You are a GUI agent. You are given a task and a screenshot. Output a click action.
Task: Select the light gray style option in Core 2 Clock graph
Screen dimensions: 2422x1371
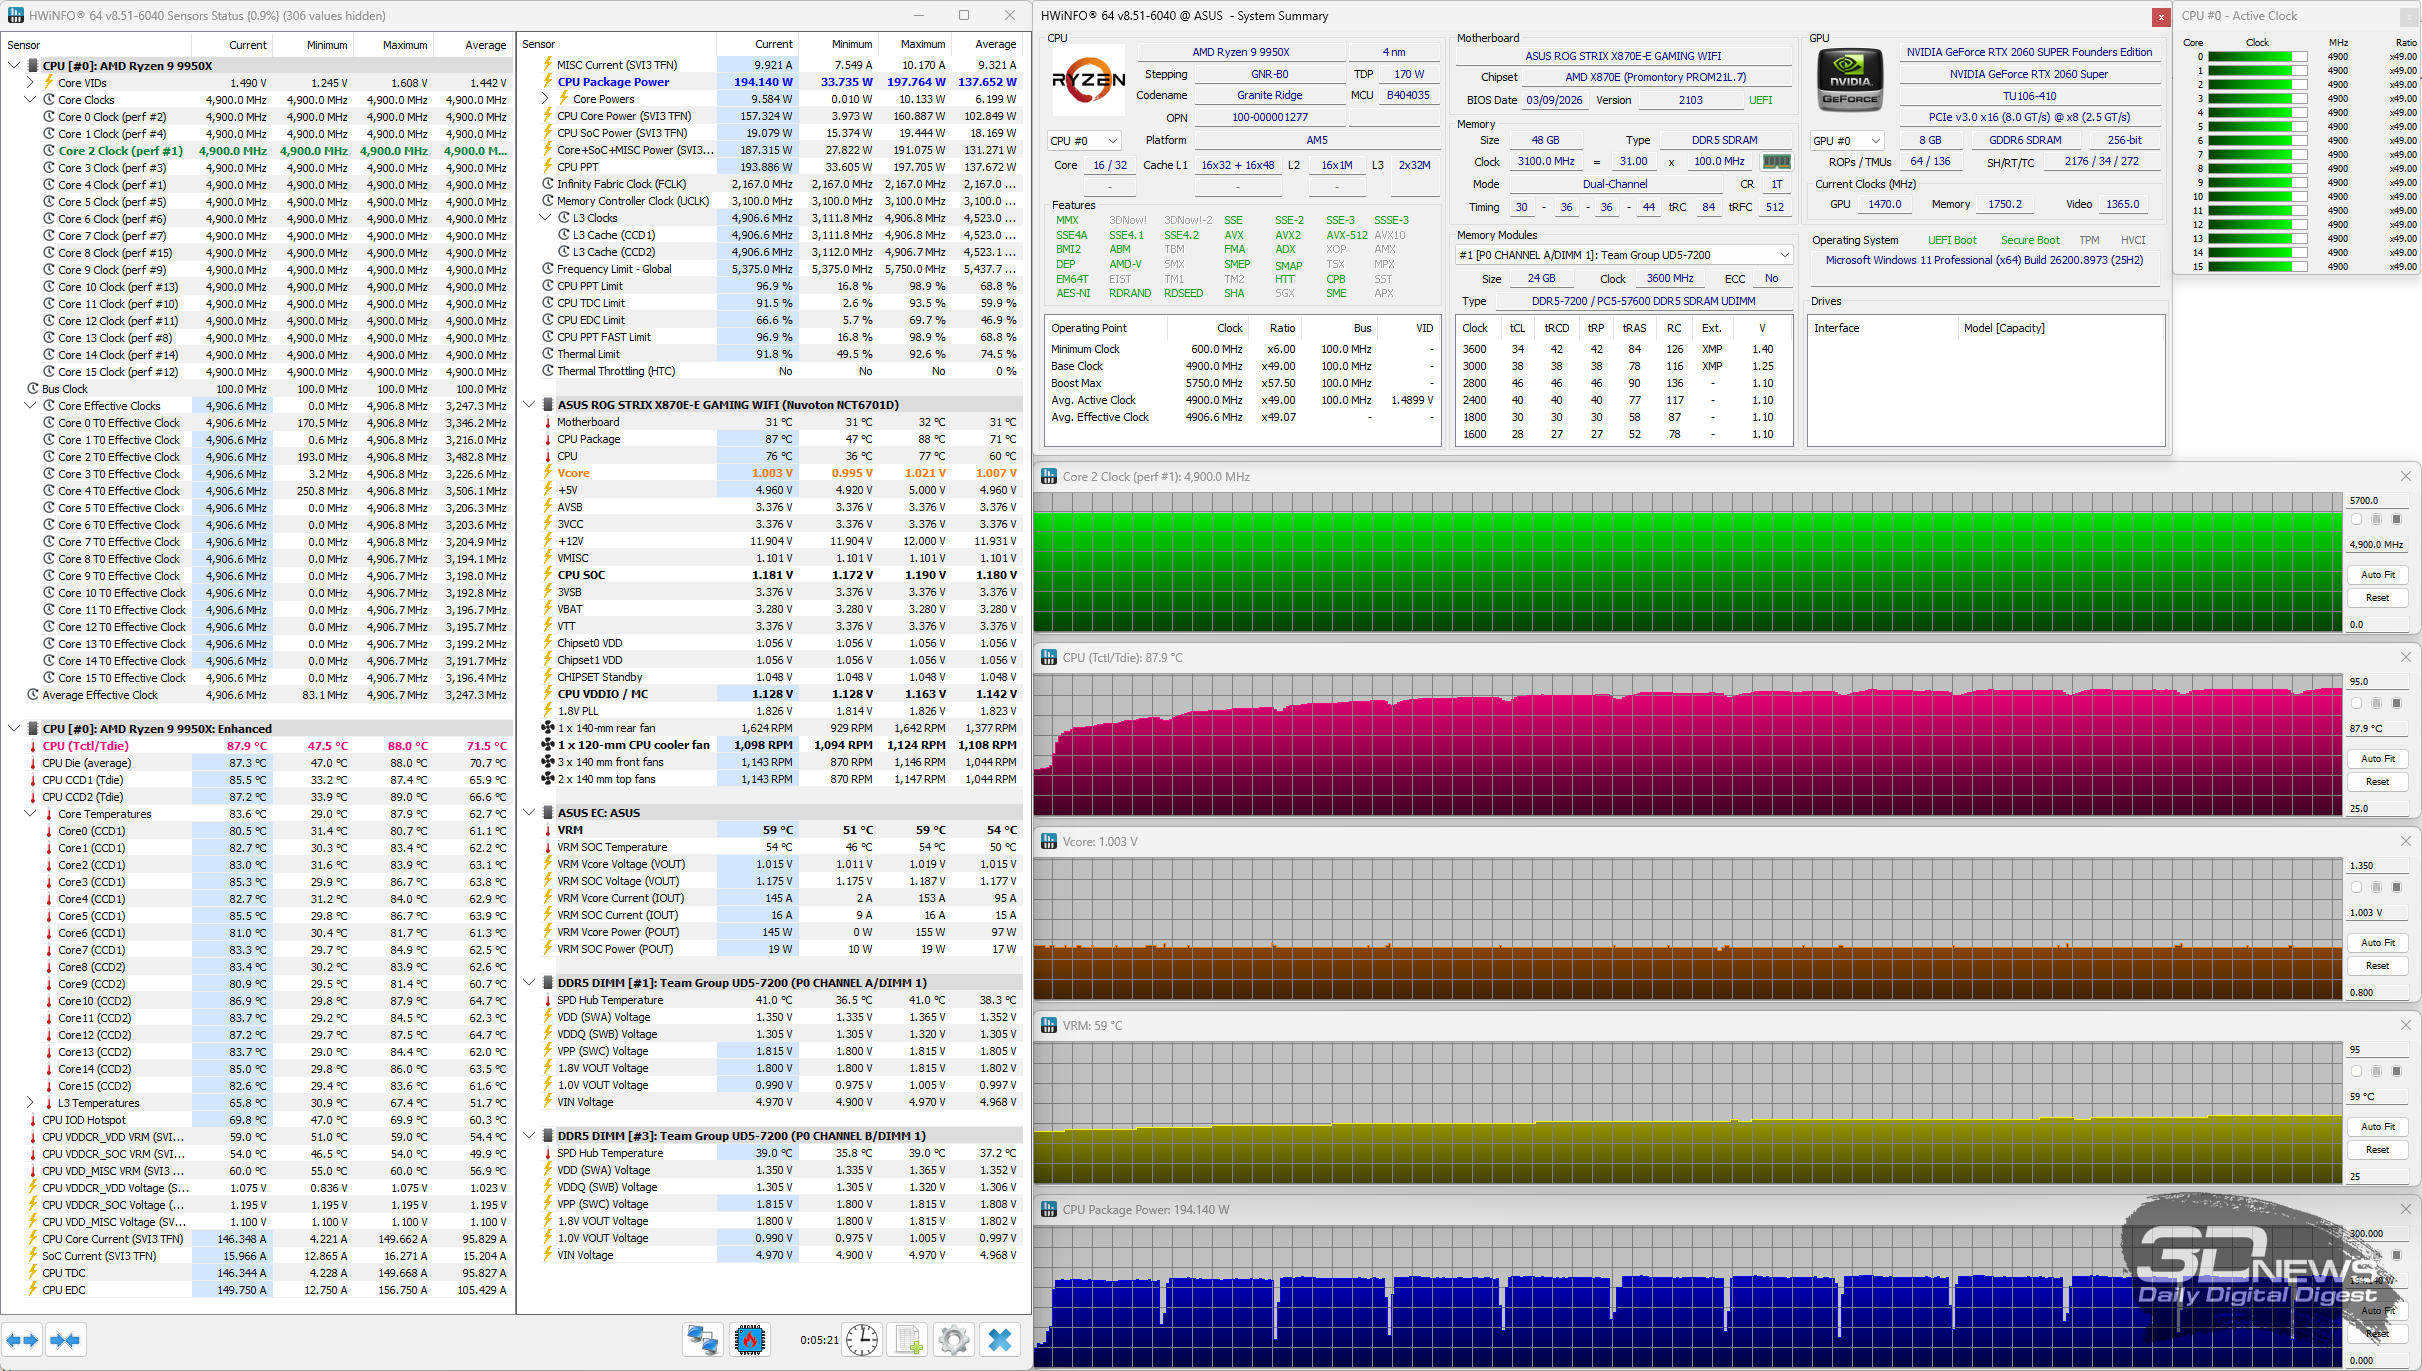[2377, 520]
